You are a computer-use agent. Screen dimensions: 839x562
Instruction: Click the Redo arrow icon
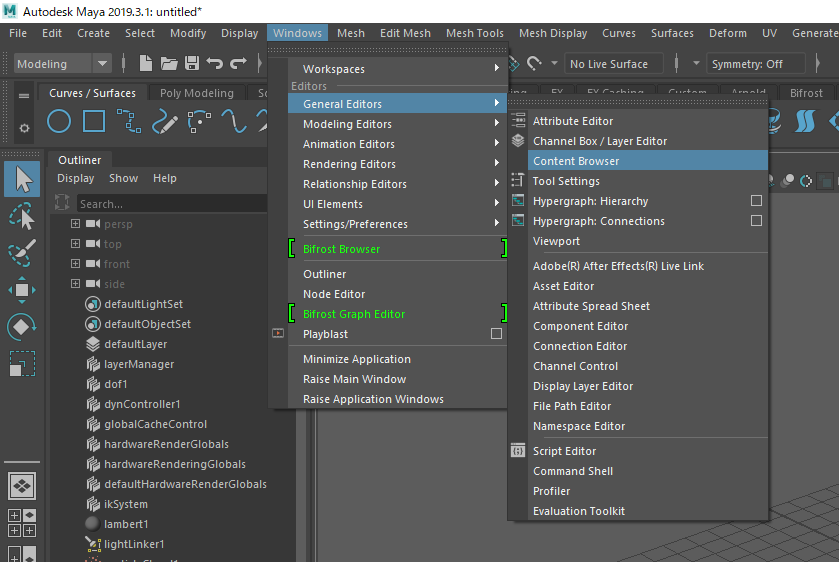click(238, 64)
